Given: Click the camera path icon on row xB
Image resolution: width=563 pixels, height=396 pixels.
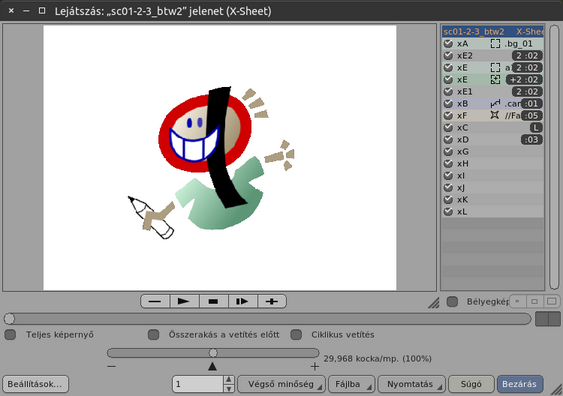Looking at the screenshot, I should click(x=495, y=104).
